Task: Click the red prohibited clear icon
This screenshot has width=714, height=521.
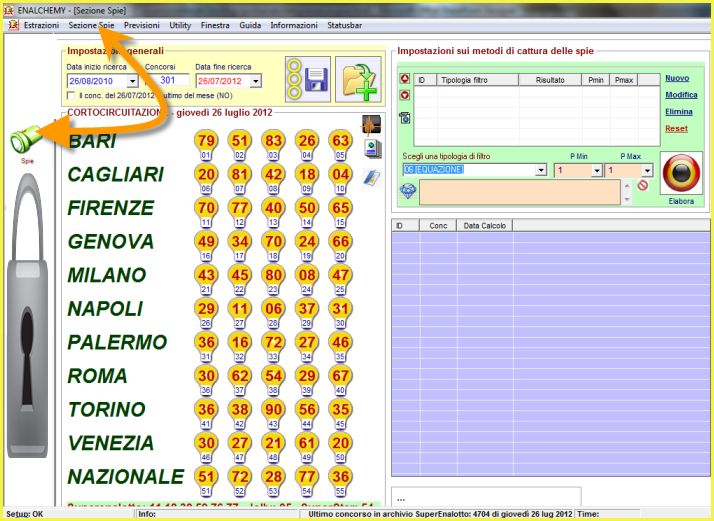Action: [x=643, y=185]
